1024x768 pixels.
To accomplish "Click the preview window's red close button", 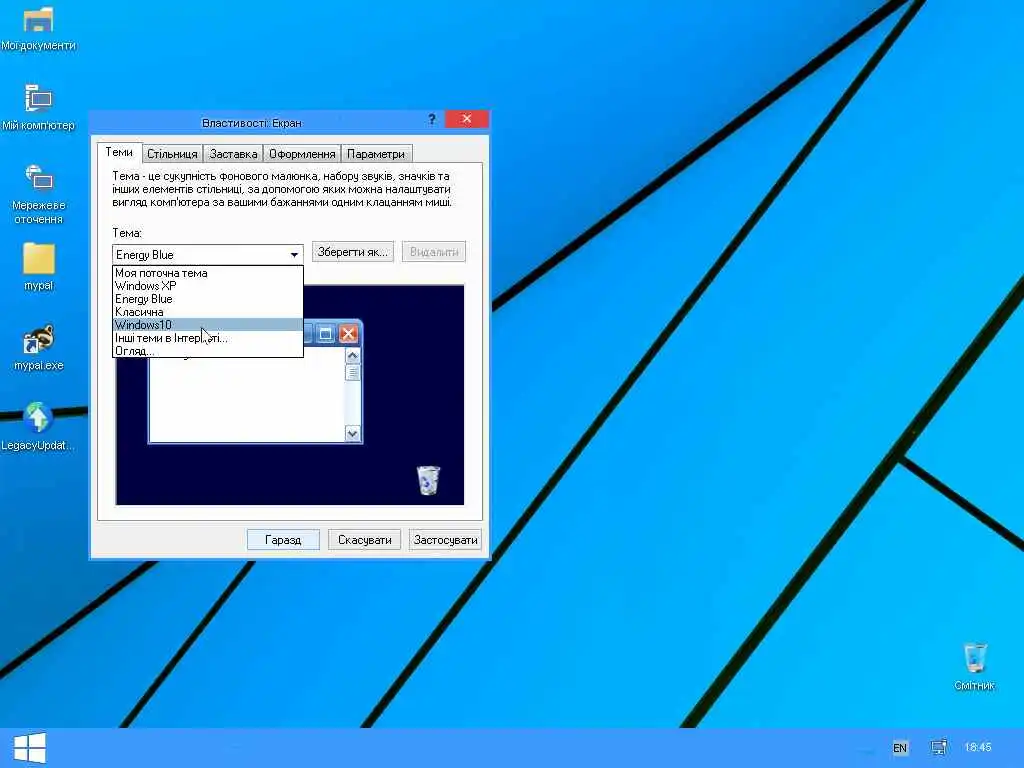I will 349,334.
